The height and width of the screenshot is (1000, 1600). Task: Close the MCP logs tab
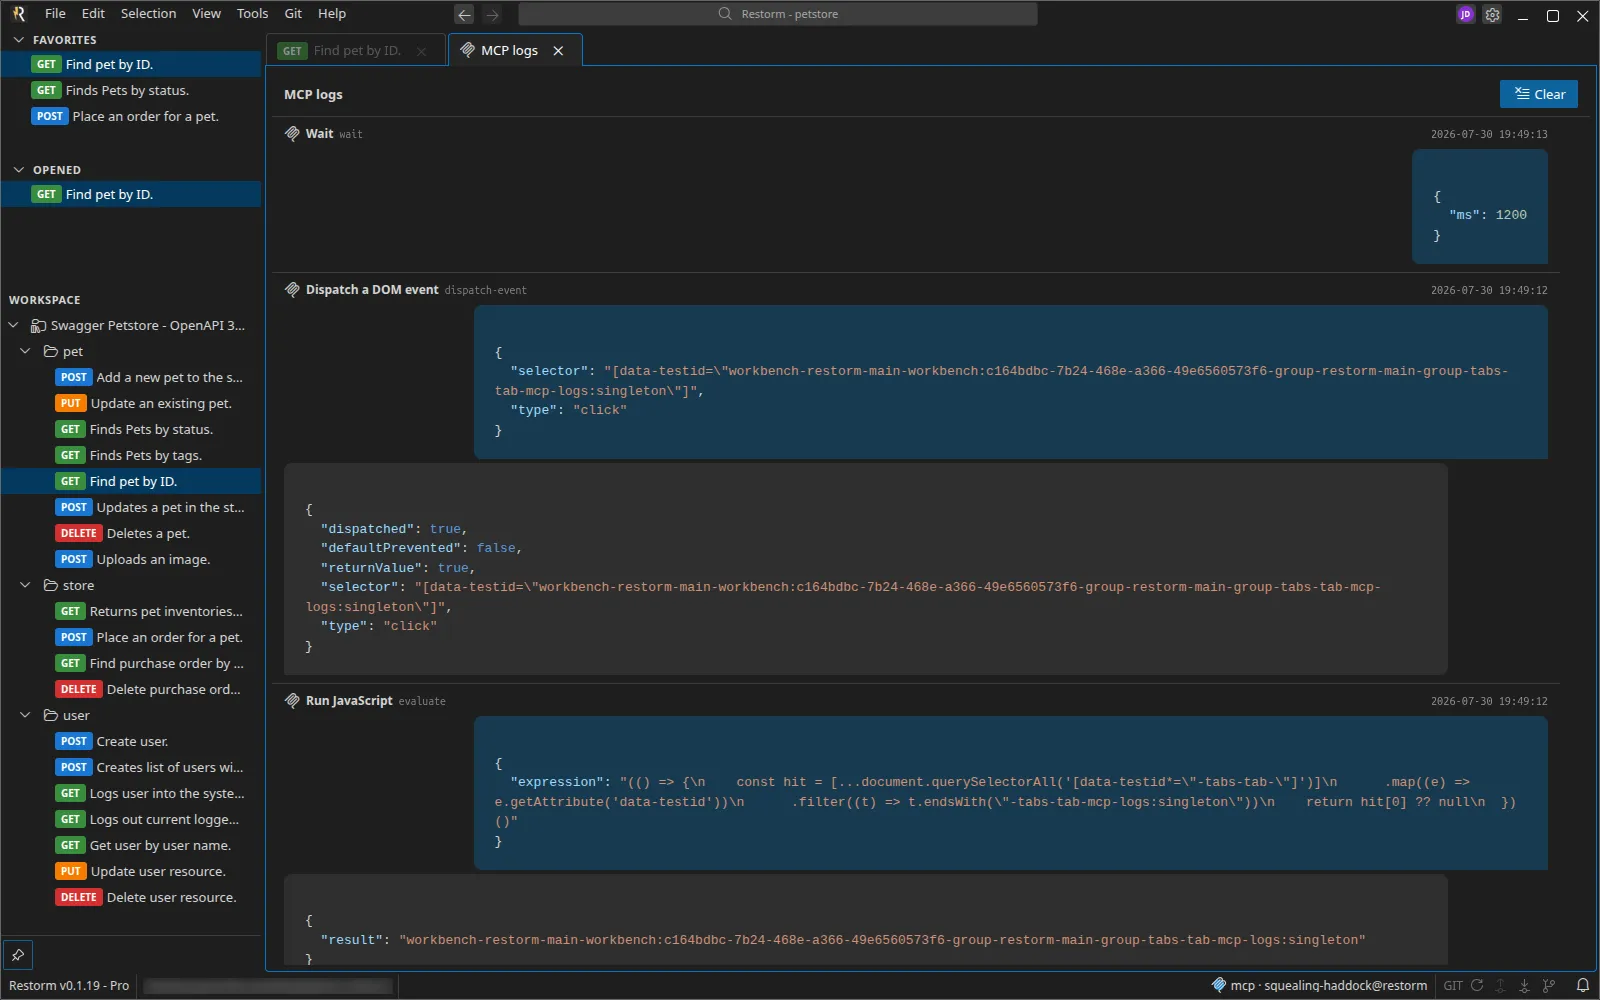(x=558, y=50)
